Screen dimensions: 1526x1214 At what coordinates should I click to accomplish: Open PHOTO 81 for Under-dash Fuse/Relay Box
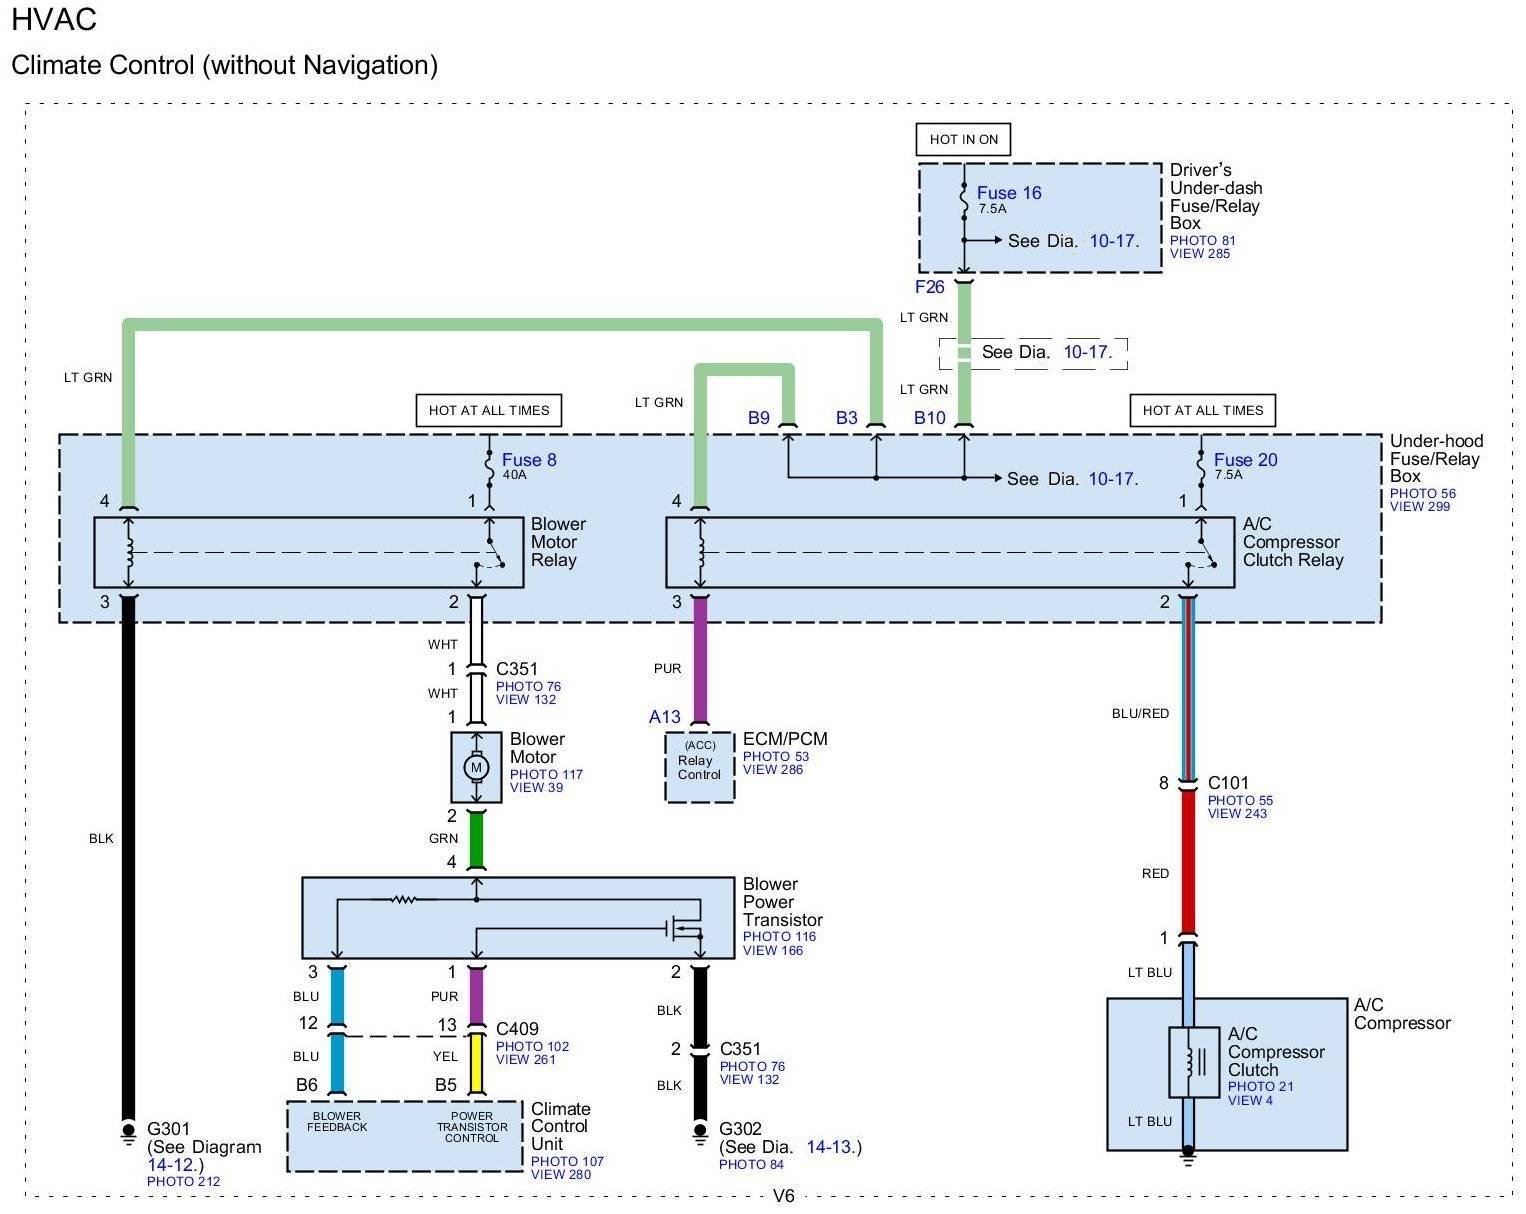(1202, 240)
